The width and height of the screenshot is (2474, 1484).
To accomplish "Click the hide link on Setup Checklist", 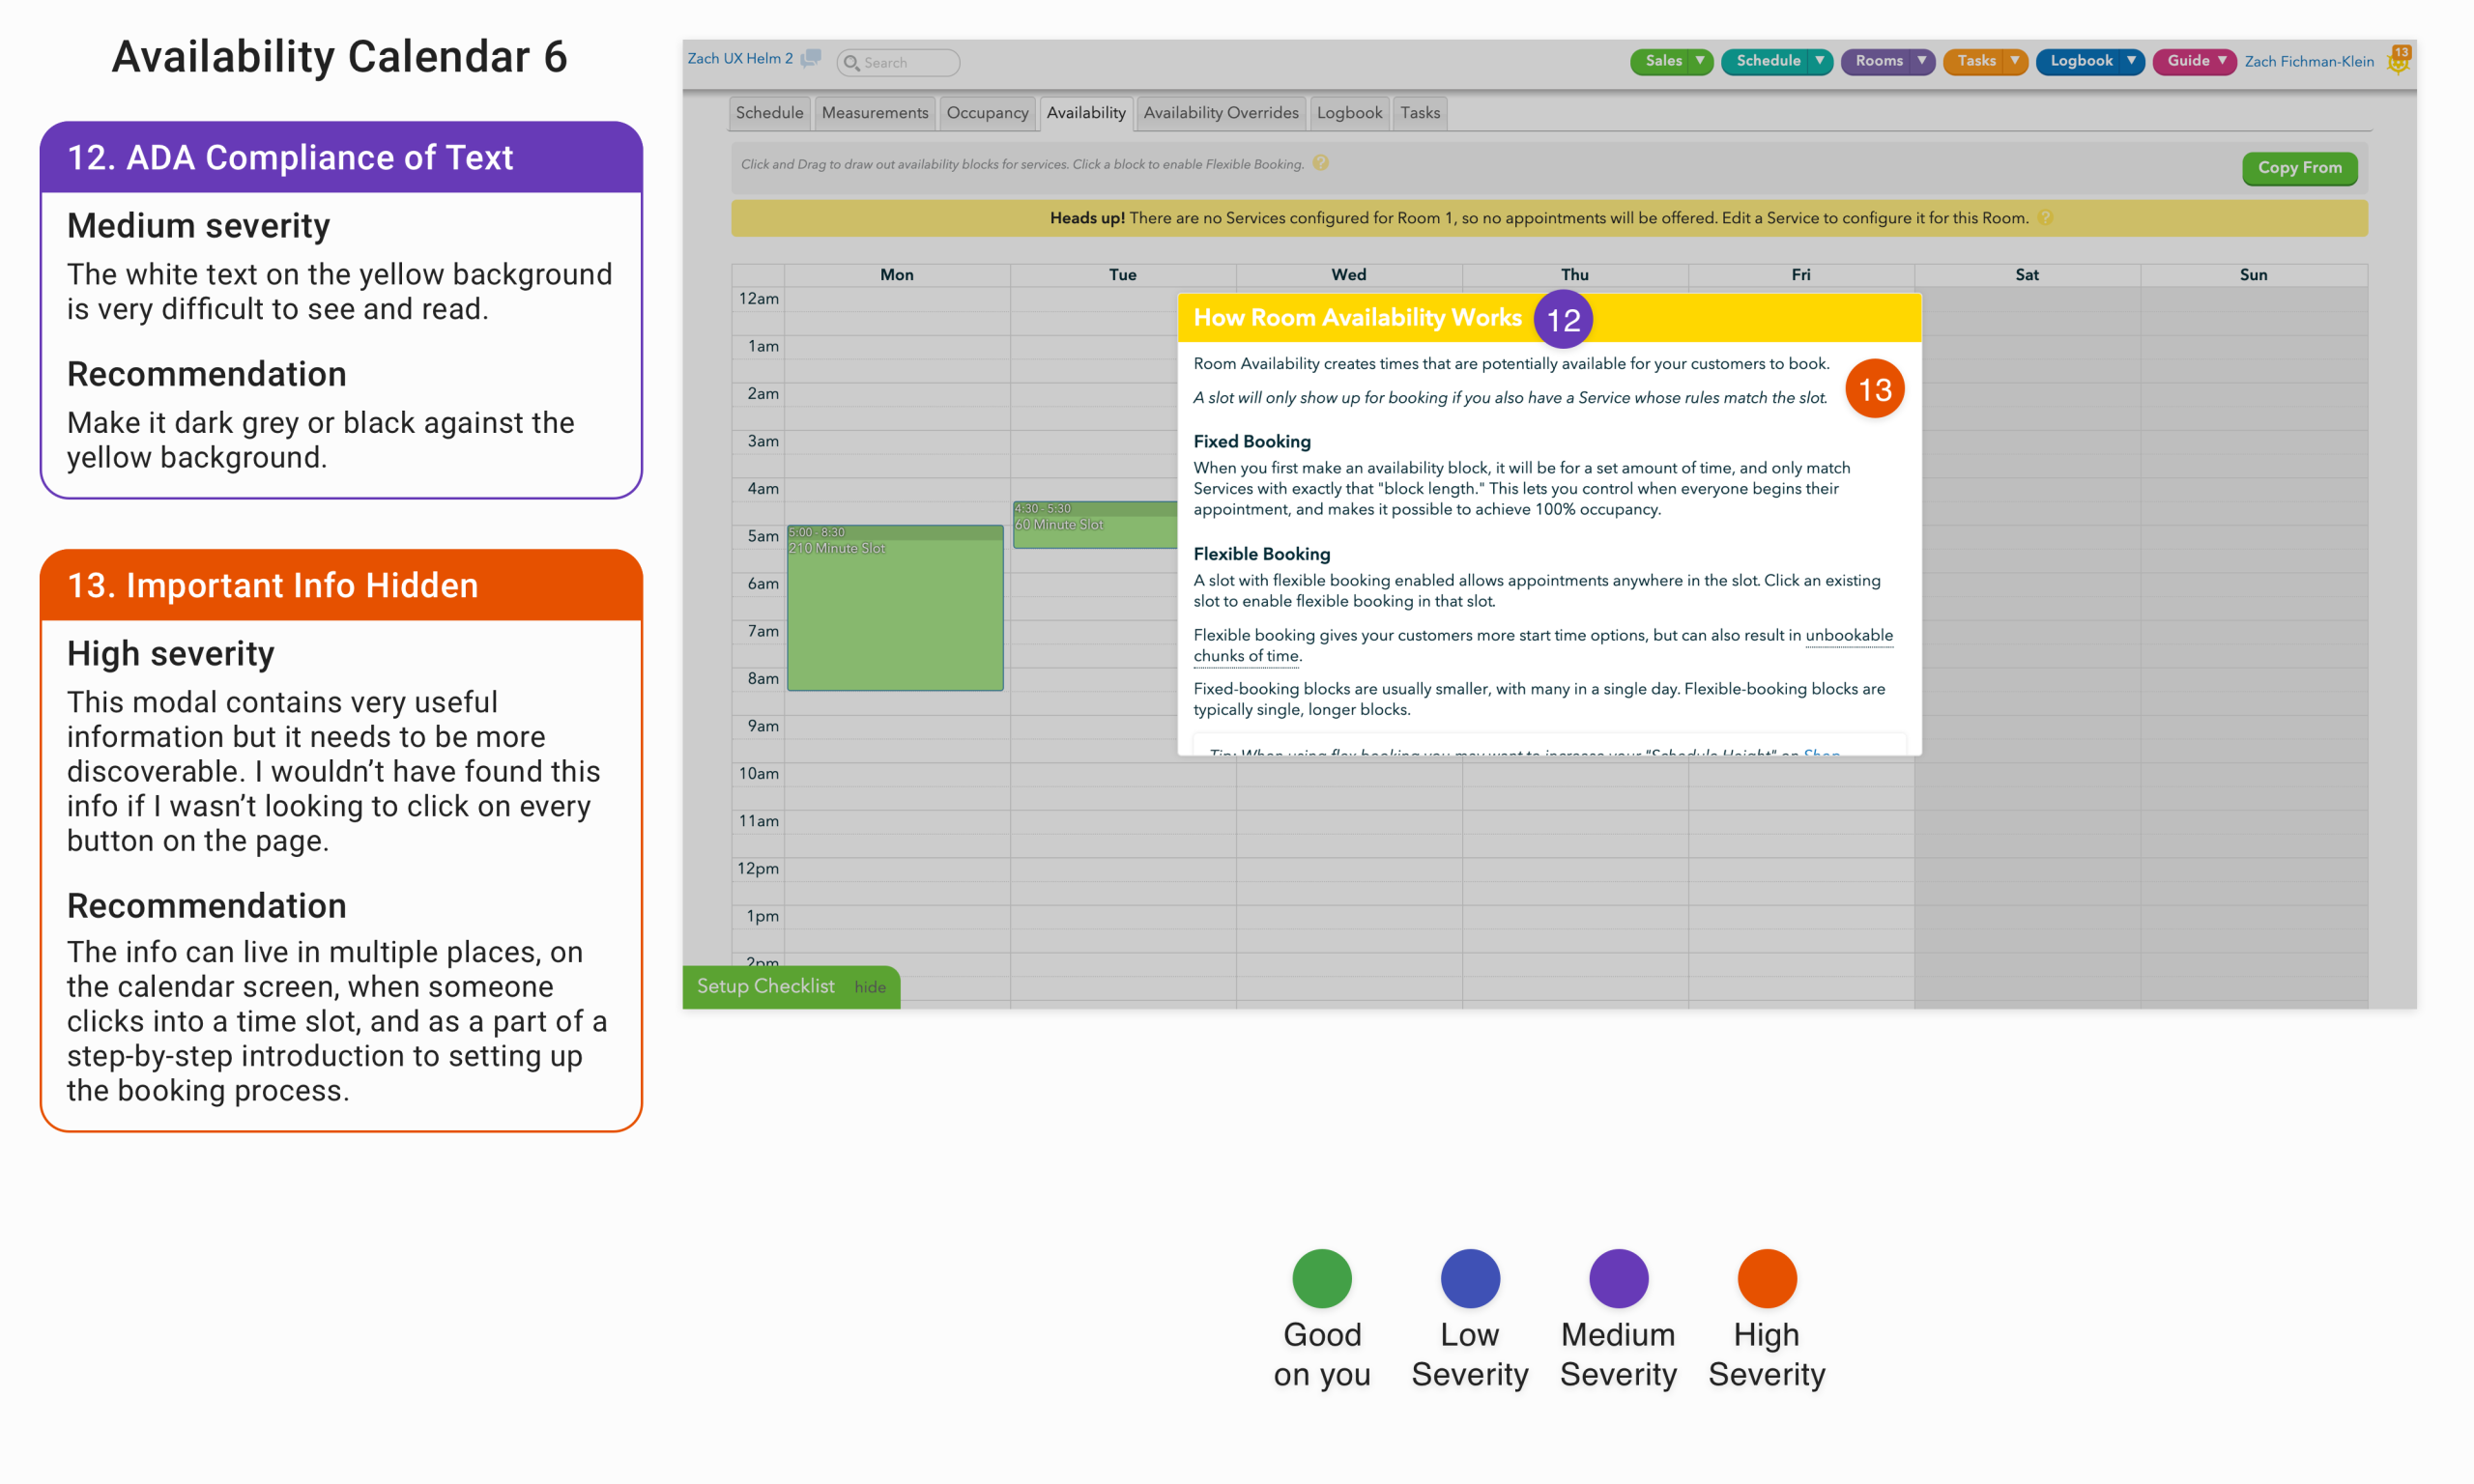I will click(x=869, y=987).
